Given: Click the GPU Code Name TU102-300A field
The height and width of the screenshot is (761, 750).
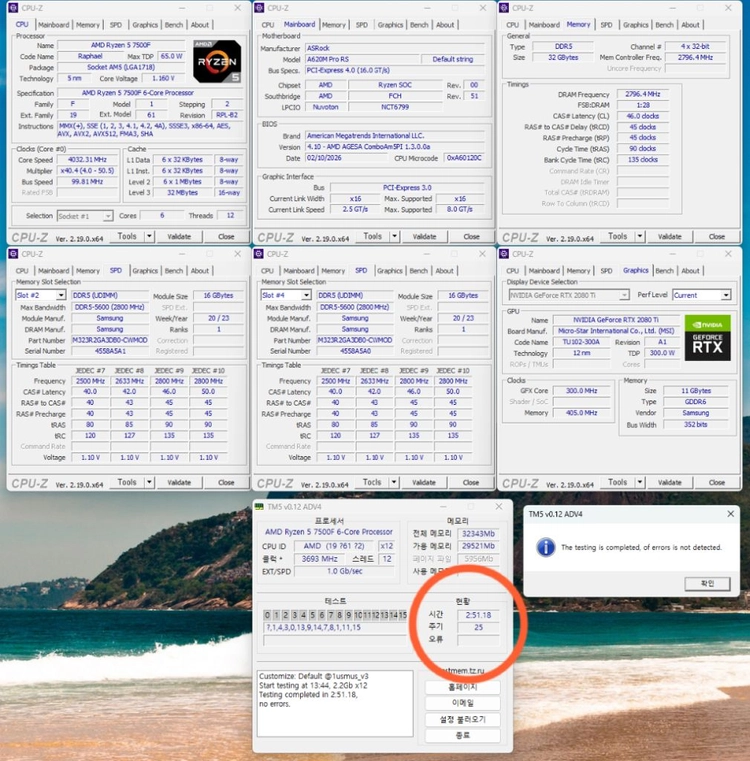Looking at the screenshot, I should click(x=581, y=342).
